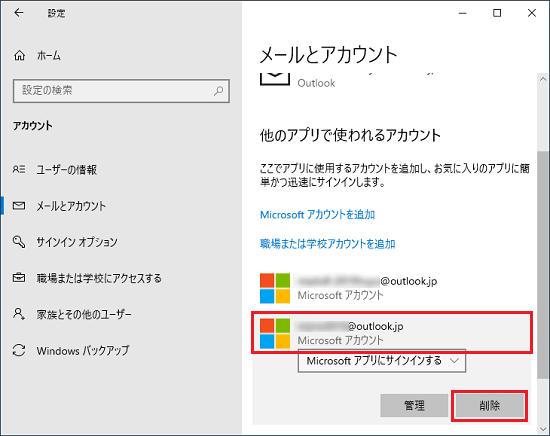
Task: Click the search magnifier icon
Action: (x=218, y=91)
